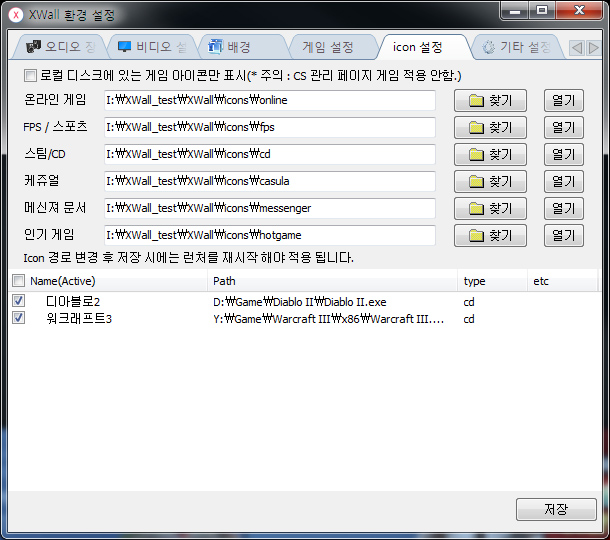Enable the local disk game icons only checkbox
610x540 pixels.
coord(30,76)
